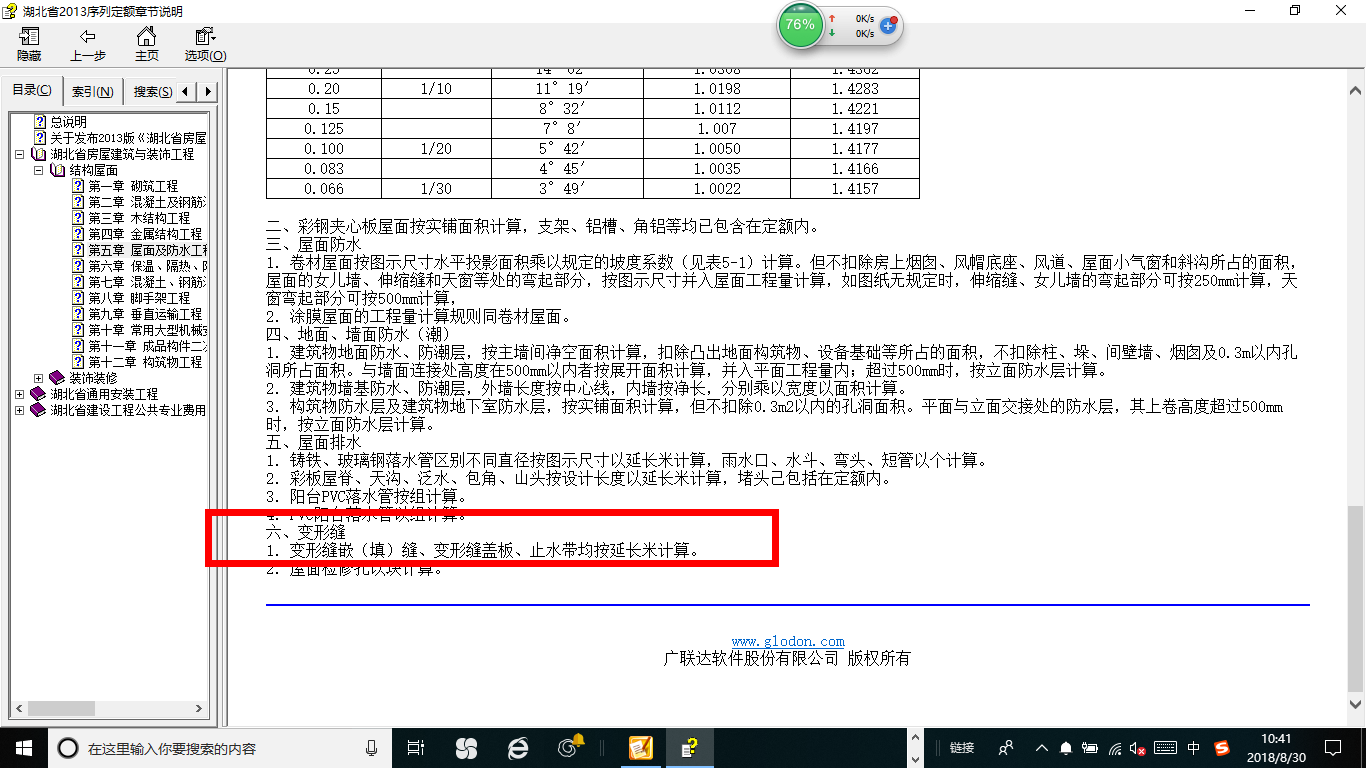The height and width of the screenshot is (768, 1366).
Task: Open the Windows Start menu
Action: click(24, 748)
